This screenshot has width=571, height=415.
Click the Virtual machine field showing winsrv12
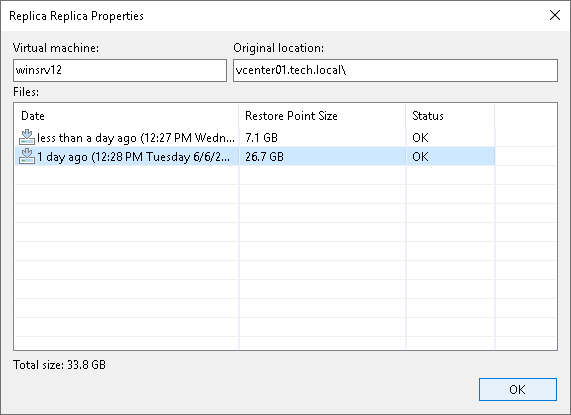point(120,70)
